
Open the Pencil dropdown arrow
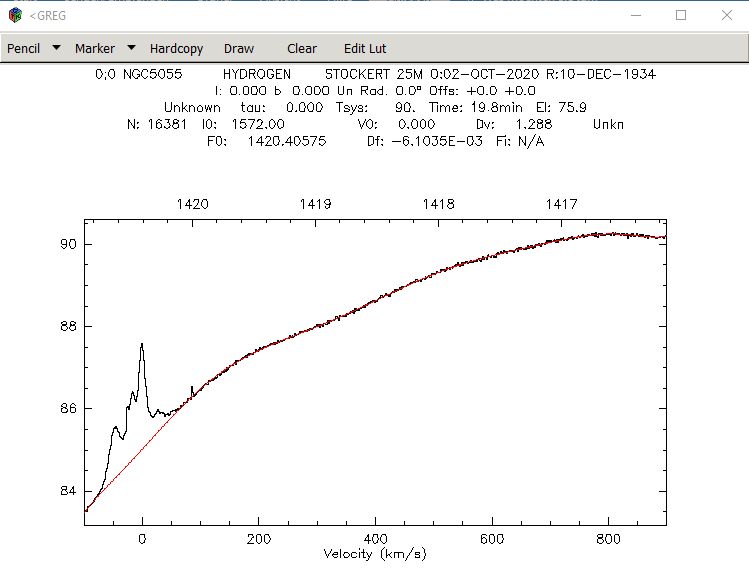coord(56,48)
